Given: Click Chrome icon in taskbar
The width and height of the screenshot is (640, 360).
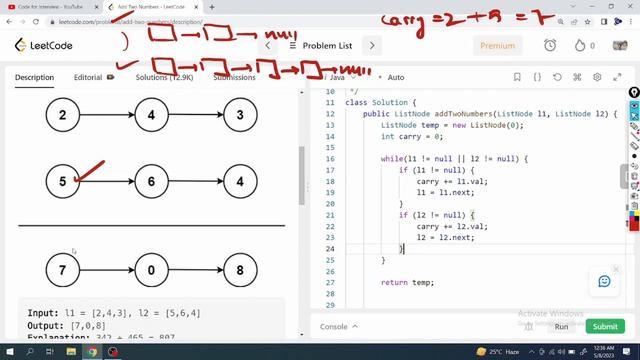Looking at the screenshot, I should [x=93, y=351].
